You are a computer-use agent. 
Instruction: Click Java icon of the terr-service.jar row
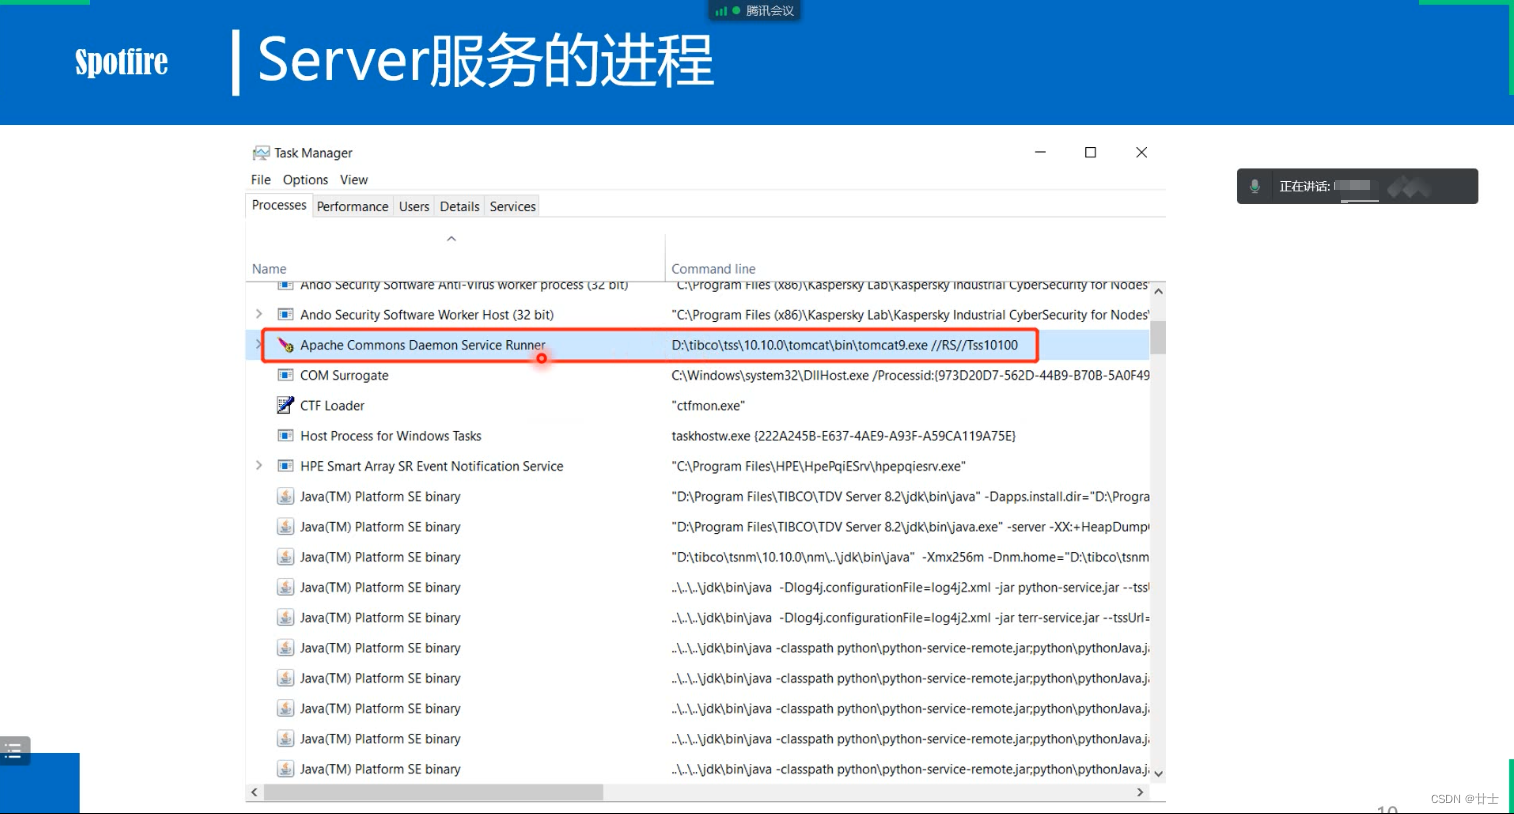pyautogui.click(x=285, y=618)
